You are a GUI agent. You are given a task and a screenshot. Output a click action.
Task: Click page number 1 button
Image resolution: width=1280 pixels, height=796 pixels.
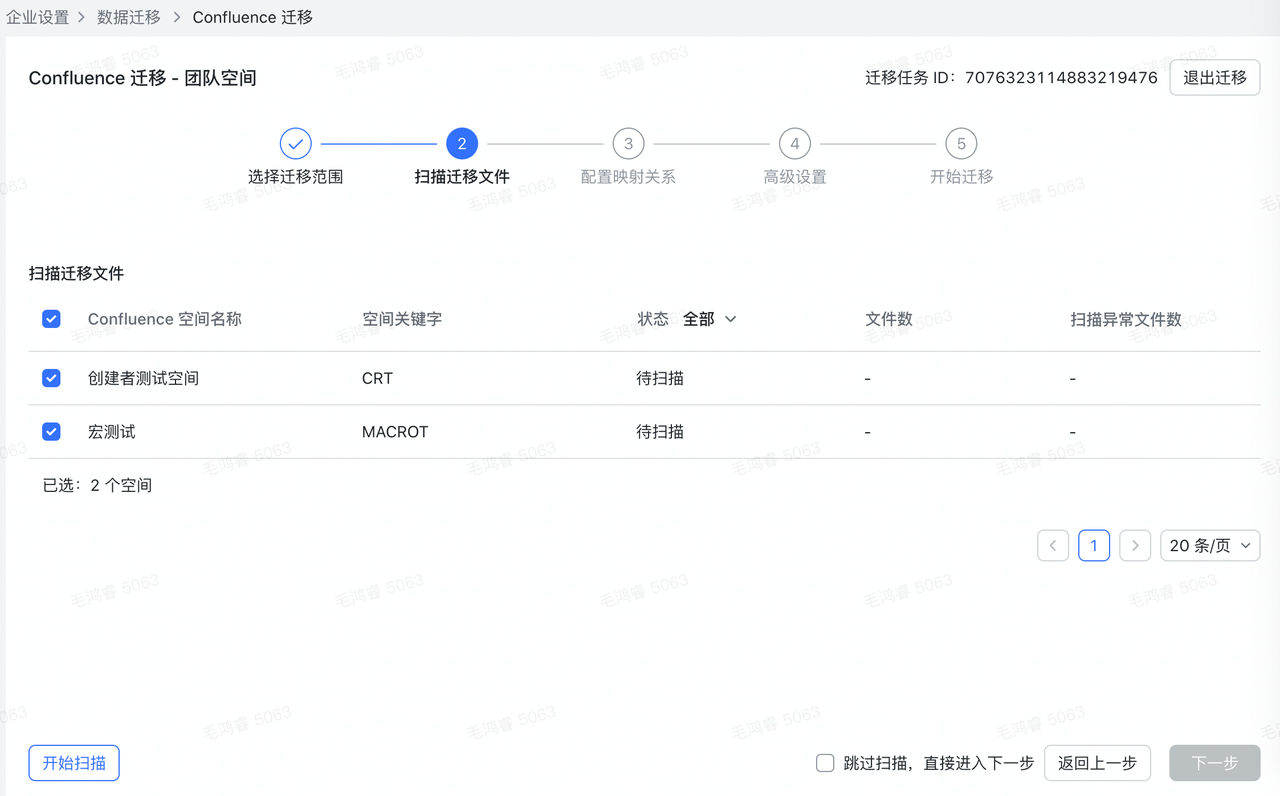coord(1094,545)
